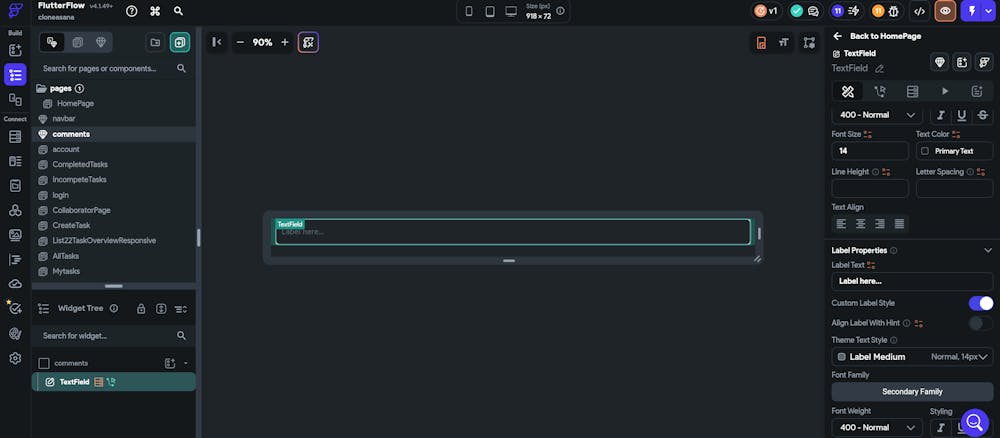Zoom in the canvas with plus
The image size is (1000, 438).
(284, 42)
